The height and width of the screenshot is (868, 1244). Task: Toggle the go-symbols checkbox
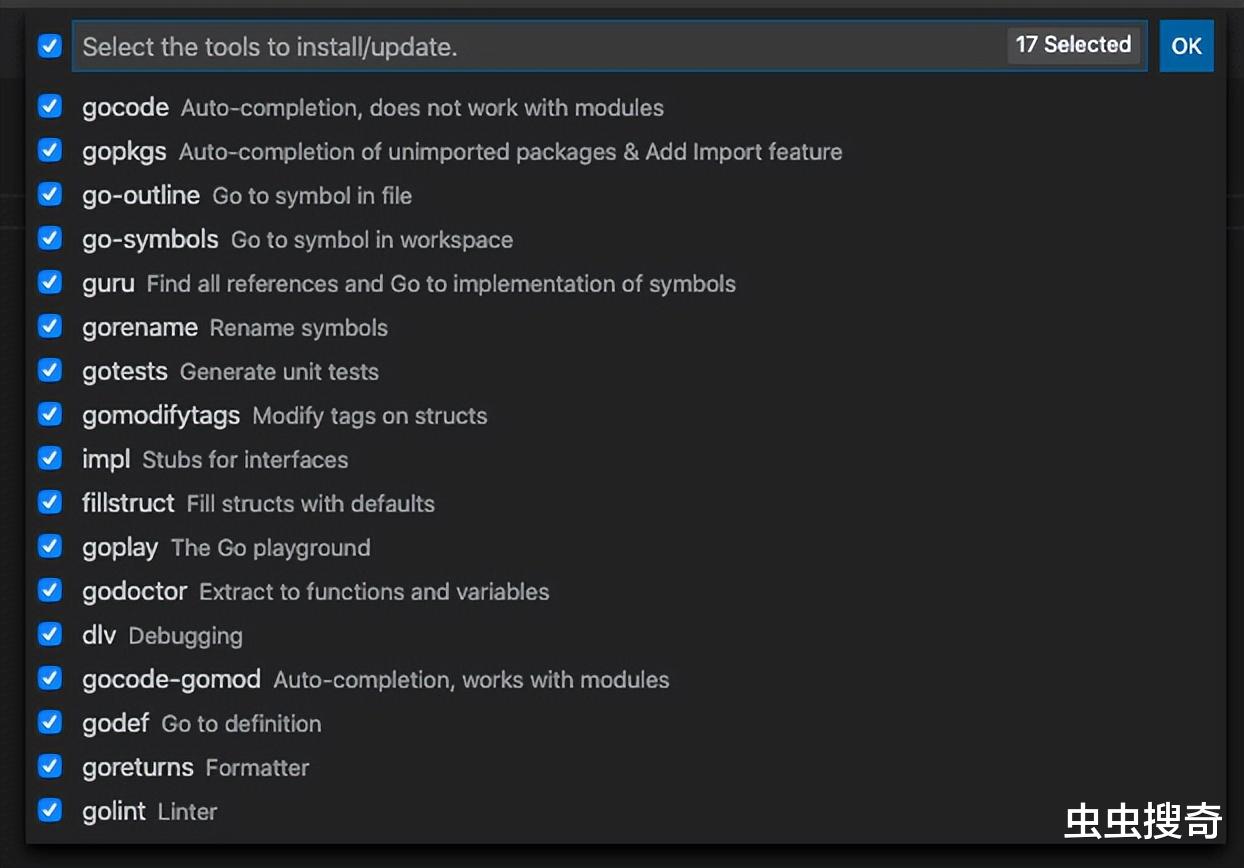[x=50, y=238]
